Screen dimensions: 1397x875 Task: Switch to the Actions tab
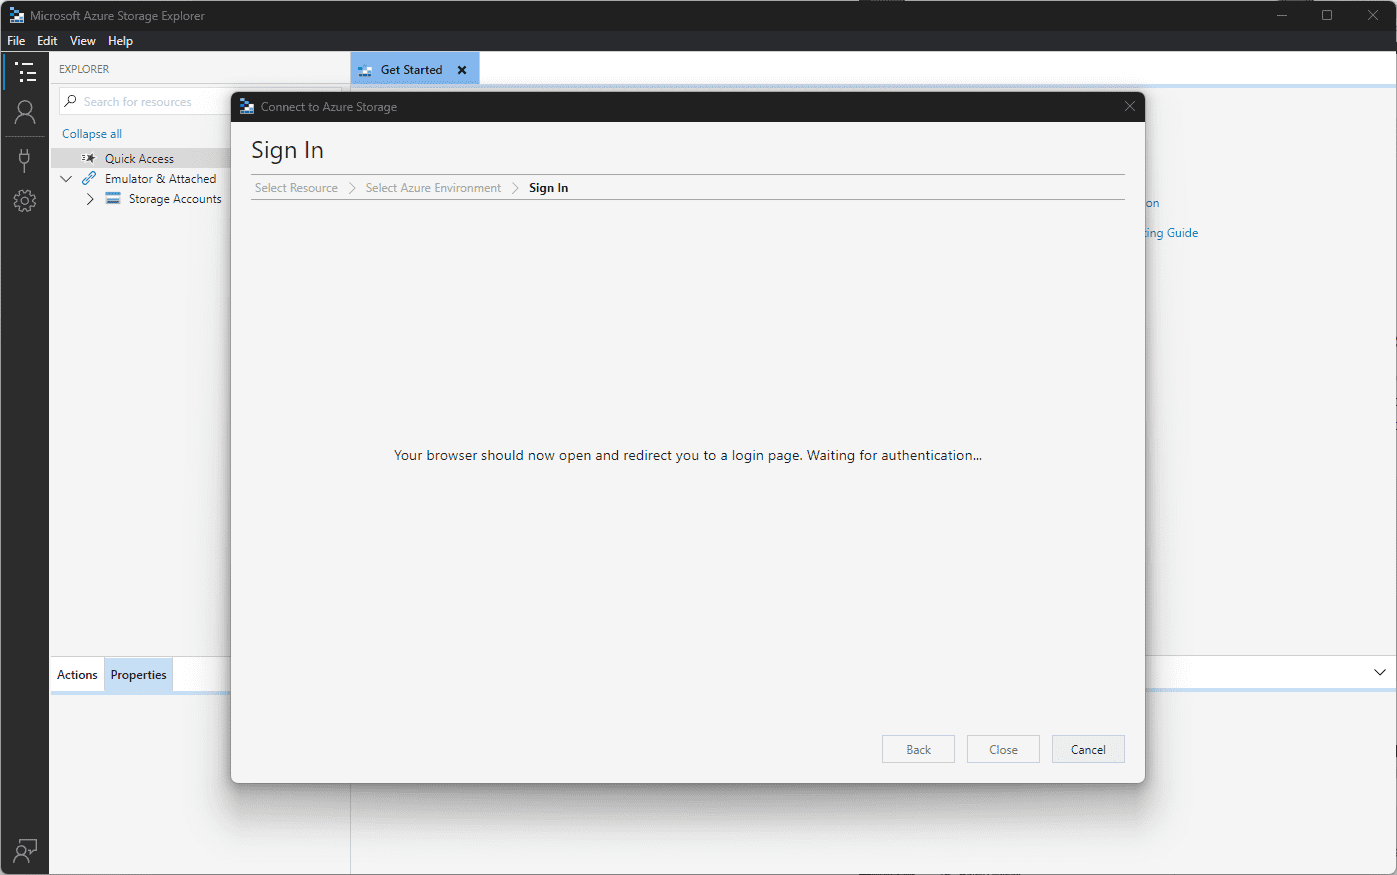(x=77, y=675)
